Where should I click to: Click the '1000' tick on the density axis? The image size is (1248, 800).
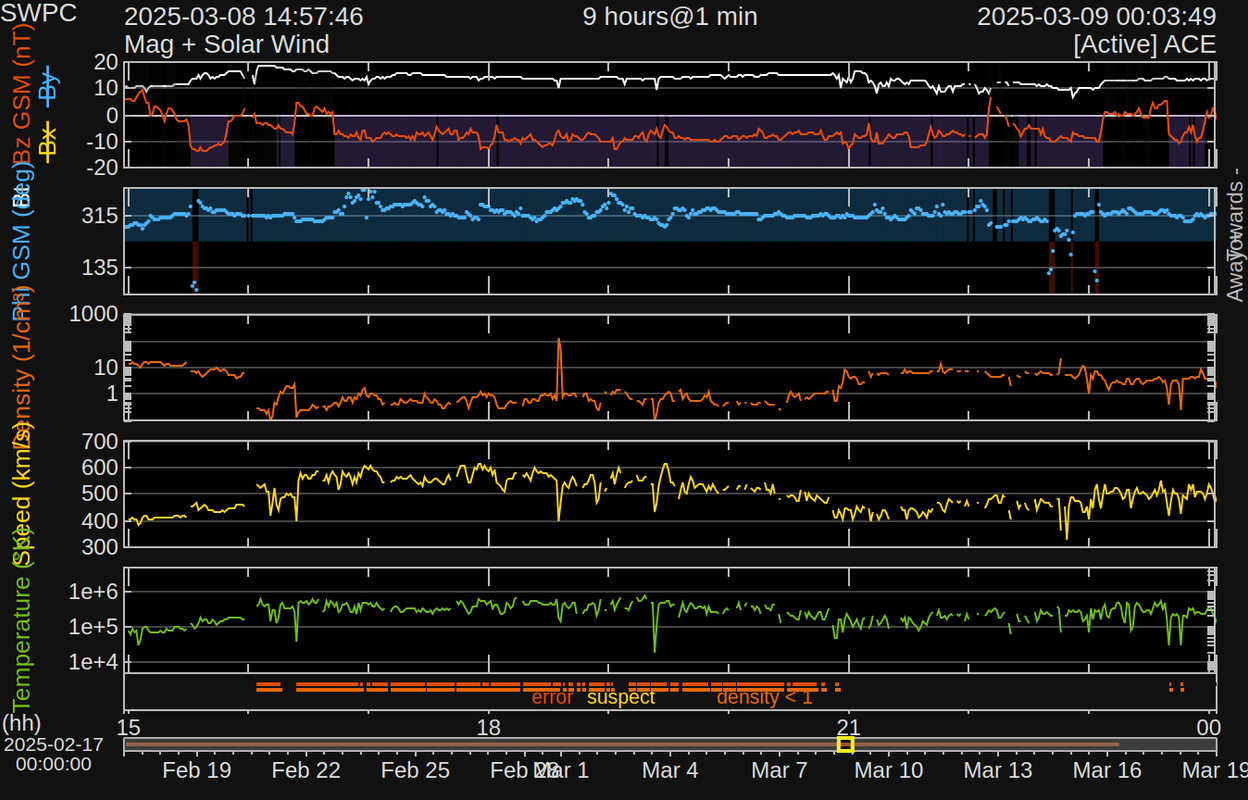tap(94, 315)
